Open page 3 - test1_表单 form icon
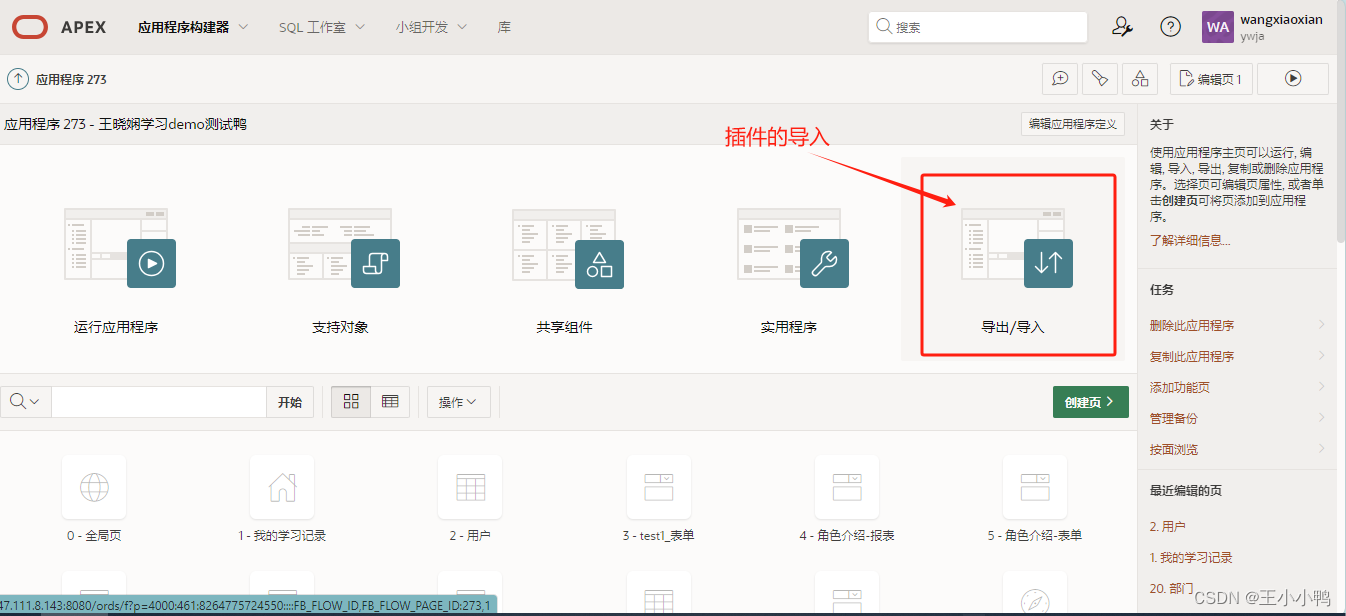The image size is (1346, 616). (x=659, y=487)
